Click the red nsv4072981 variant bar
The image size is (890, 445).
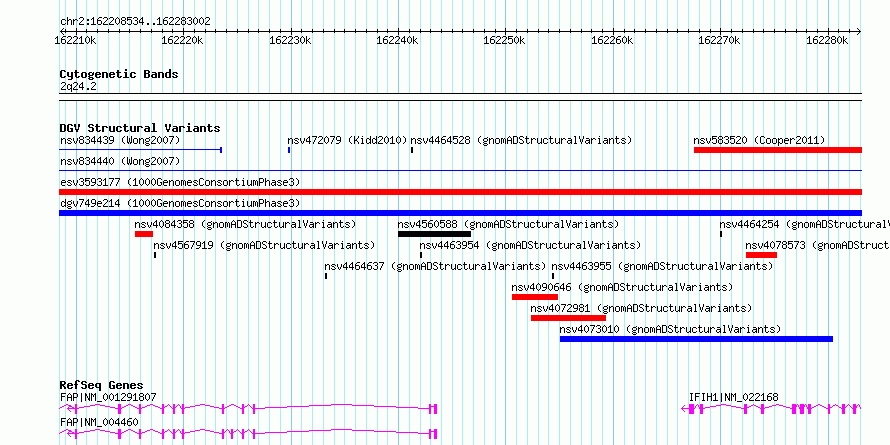tap(568, 318)
